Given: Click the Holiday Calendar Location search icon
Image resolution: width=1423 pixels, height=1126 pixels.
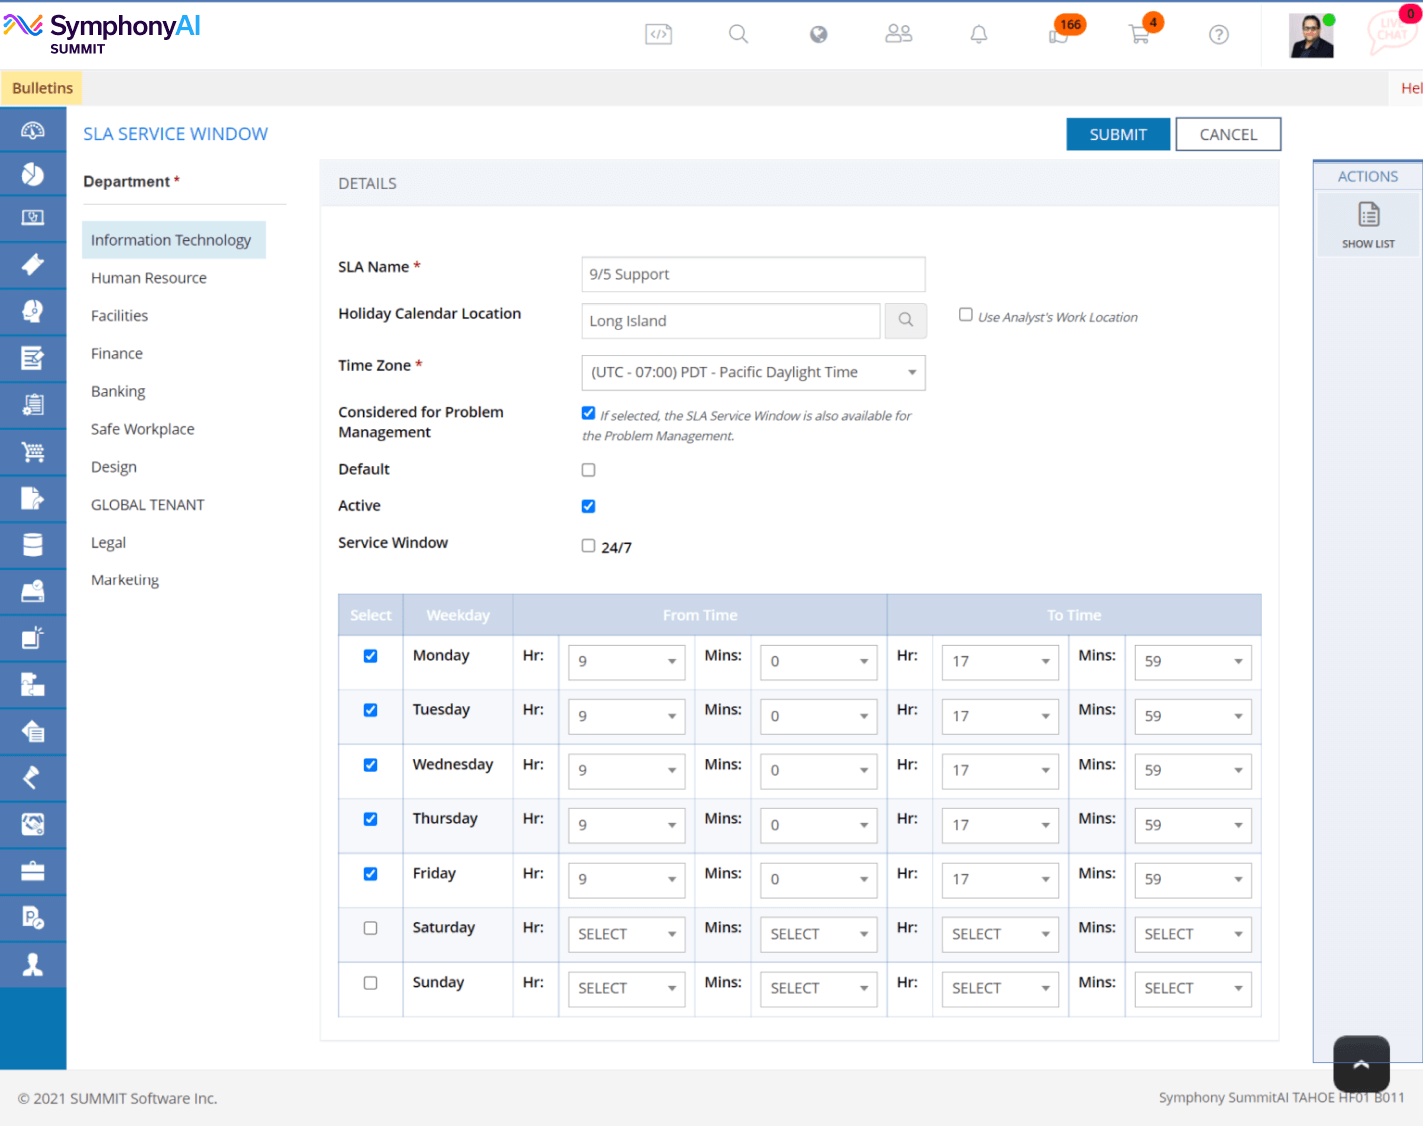Looking at the screenshot, I should click(x=905, y=320).
